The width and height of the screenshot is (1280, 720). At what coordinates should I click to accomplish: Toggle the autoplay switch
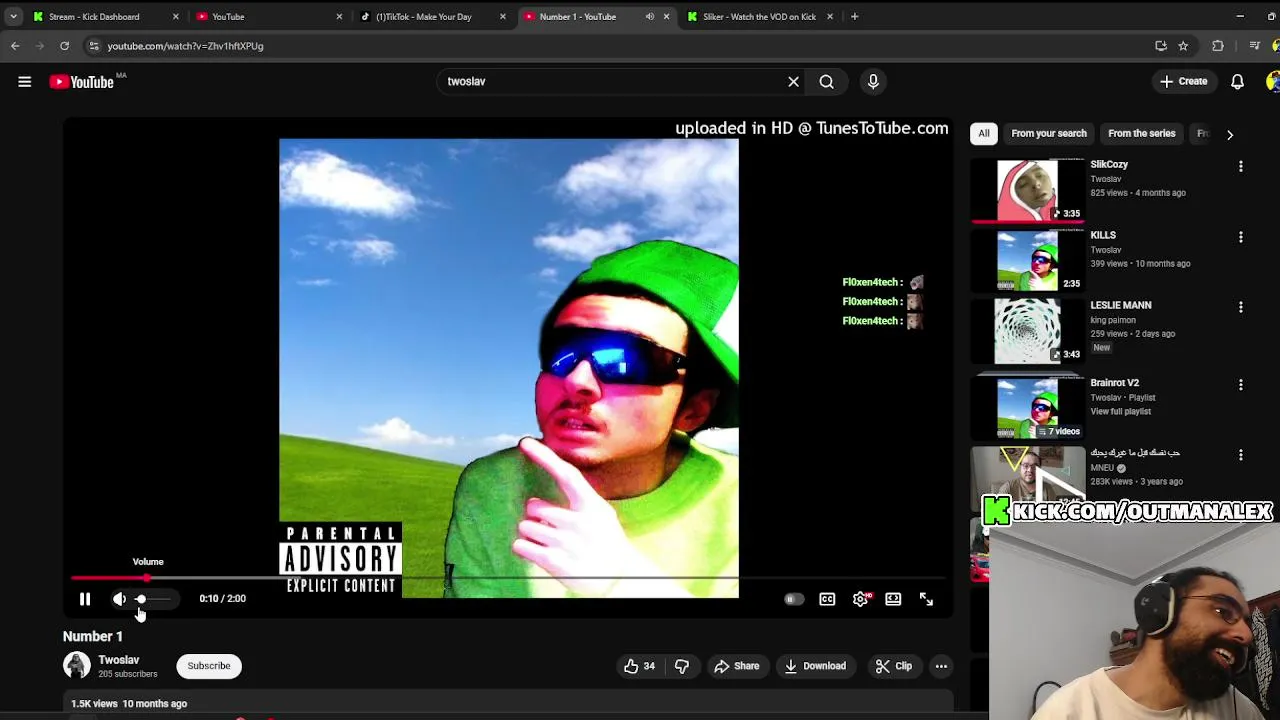793,599
